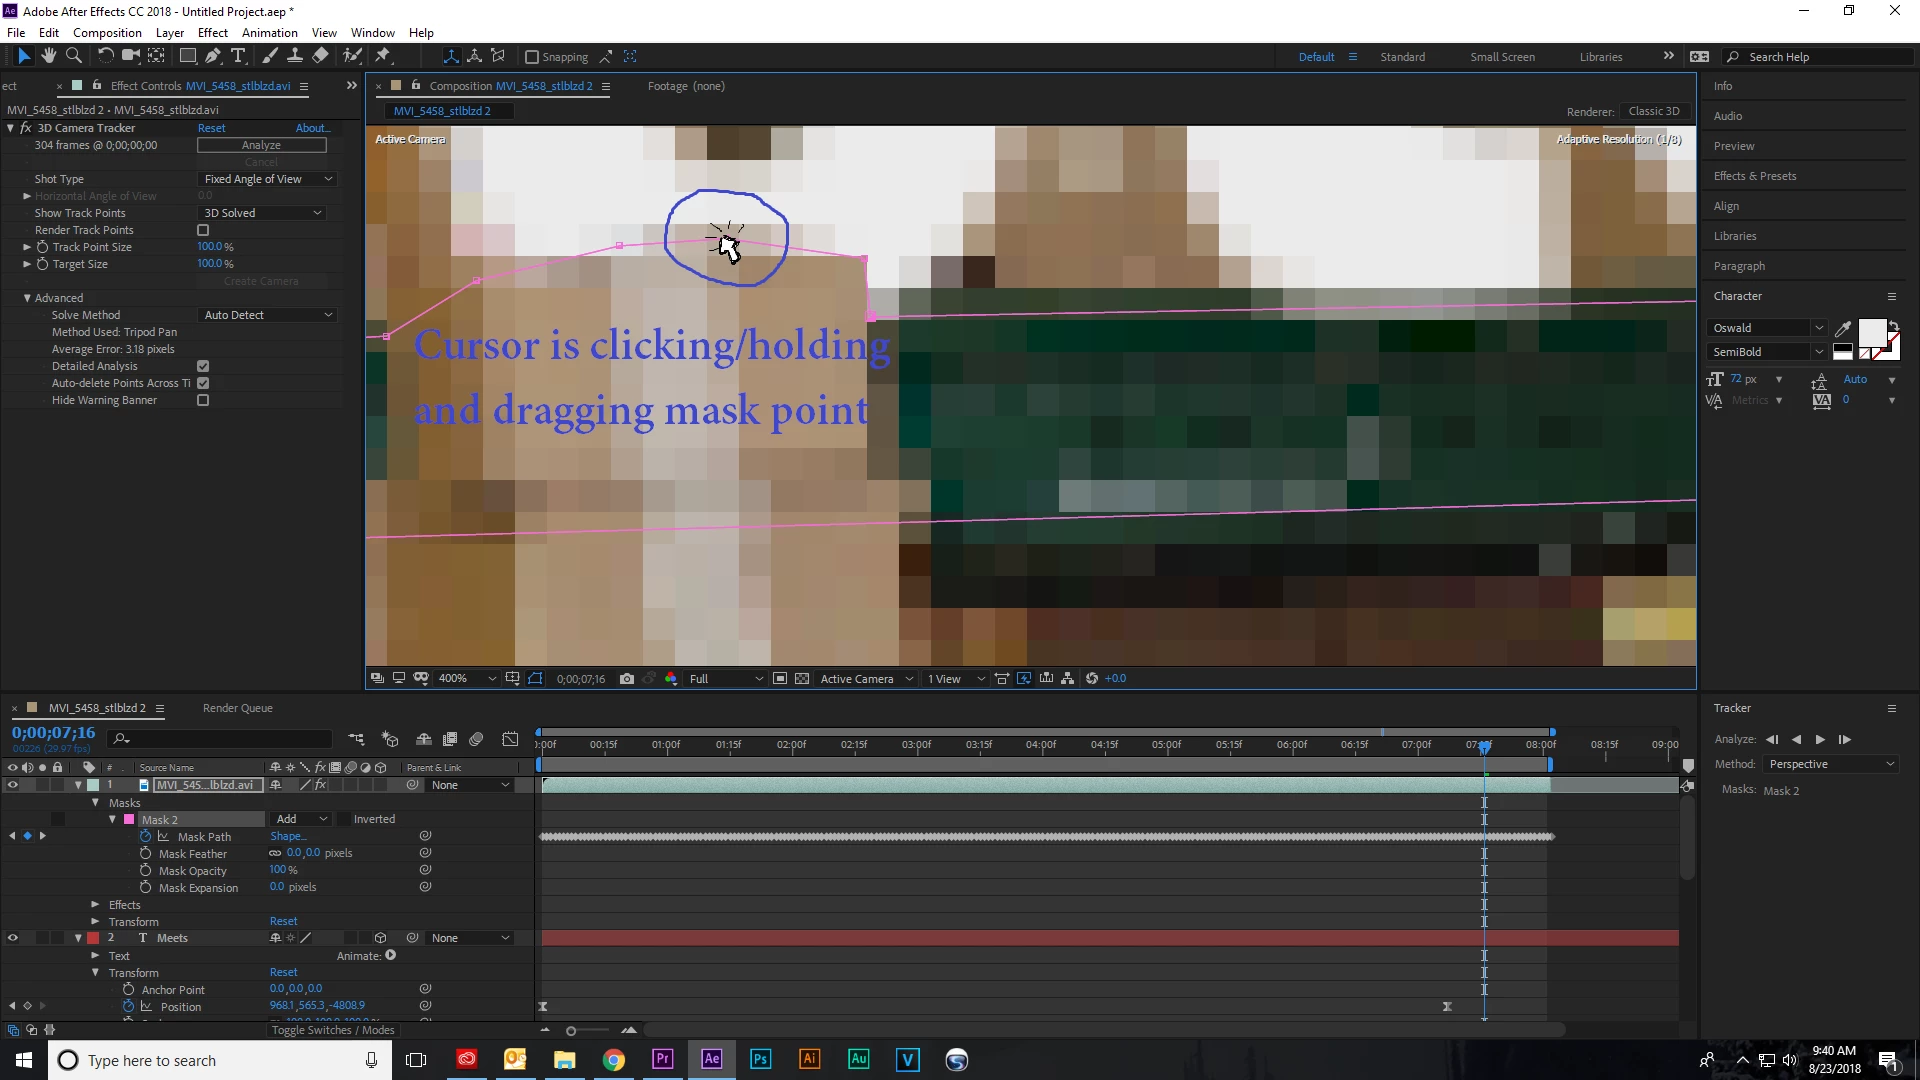Image resolution: width=1920 pixels, height=1080 pixels.
Task: Click the Analyze button
Action: pos(261,145)
